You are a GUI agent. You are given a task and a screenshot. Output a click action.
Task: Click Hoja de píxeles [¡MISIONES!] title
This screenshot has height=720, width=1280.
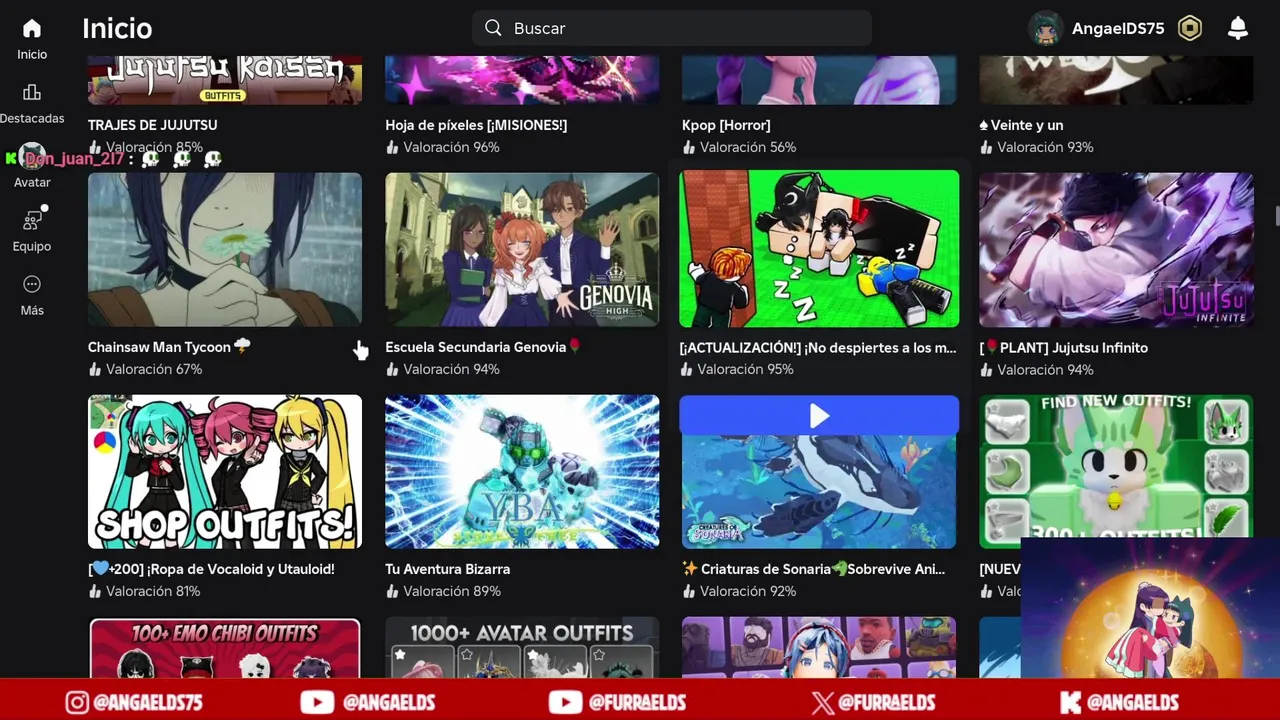pyautogui.click(x=476, y=125)
